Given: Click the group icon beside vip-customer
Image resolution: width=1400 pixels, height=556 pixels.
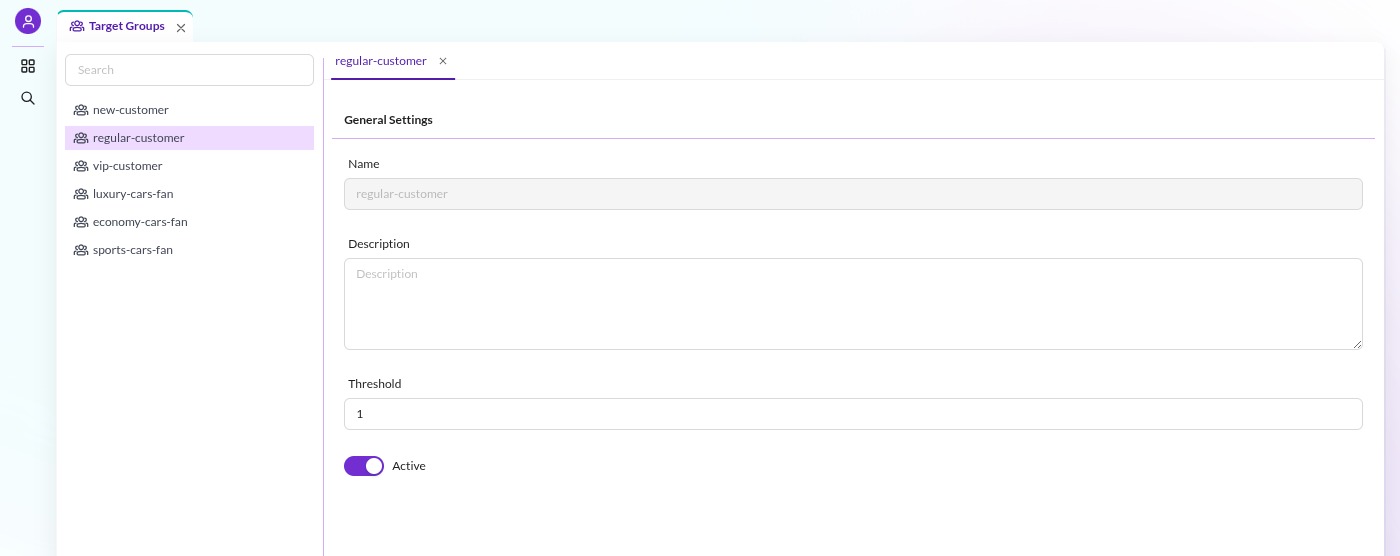Looking at the screenshot, I should click(x=81, y=166).
